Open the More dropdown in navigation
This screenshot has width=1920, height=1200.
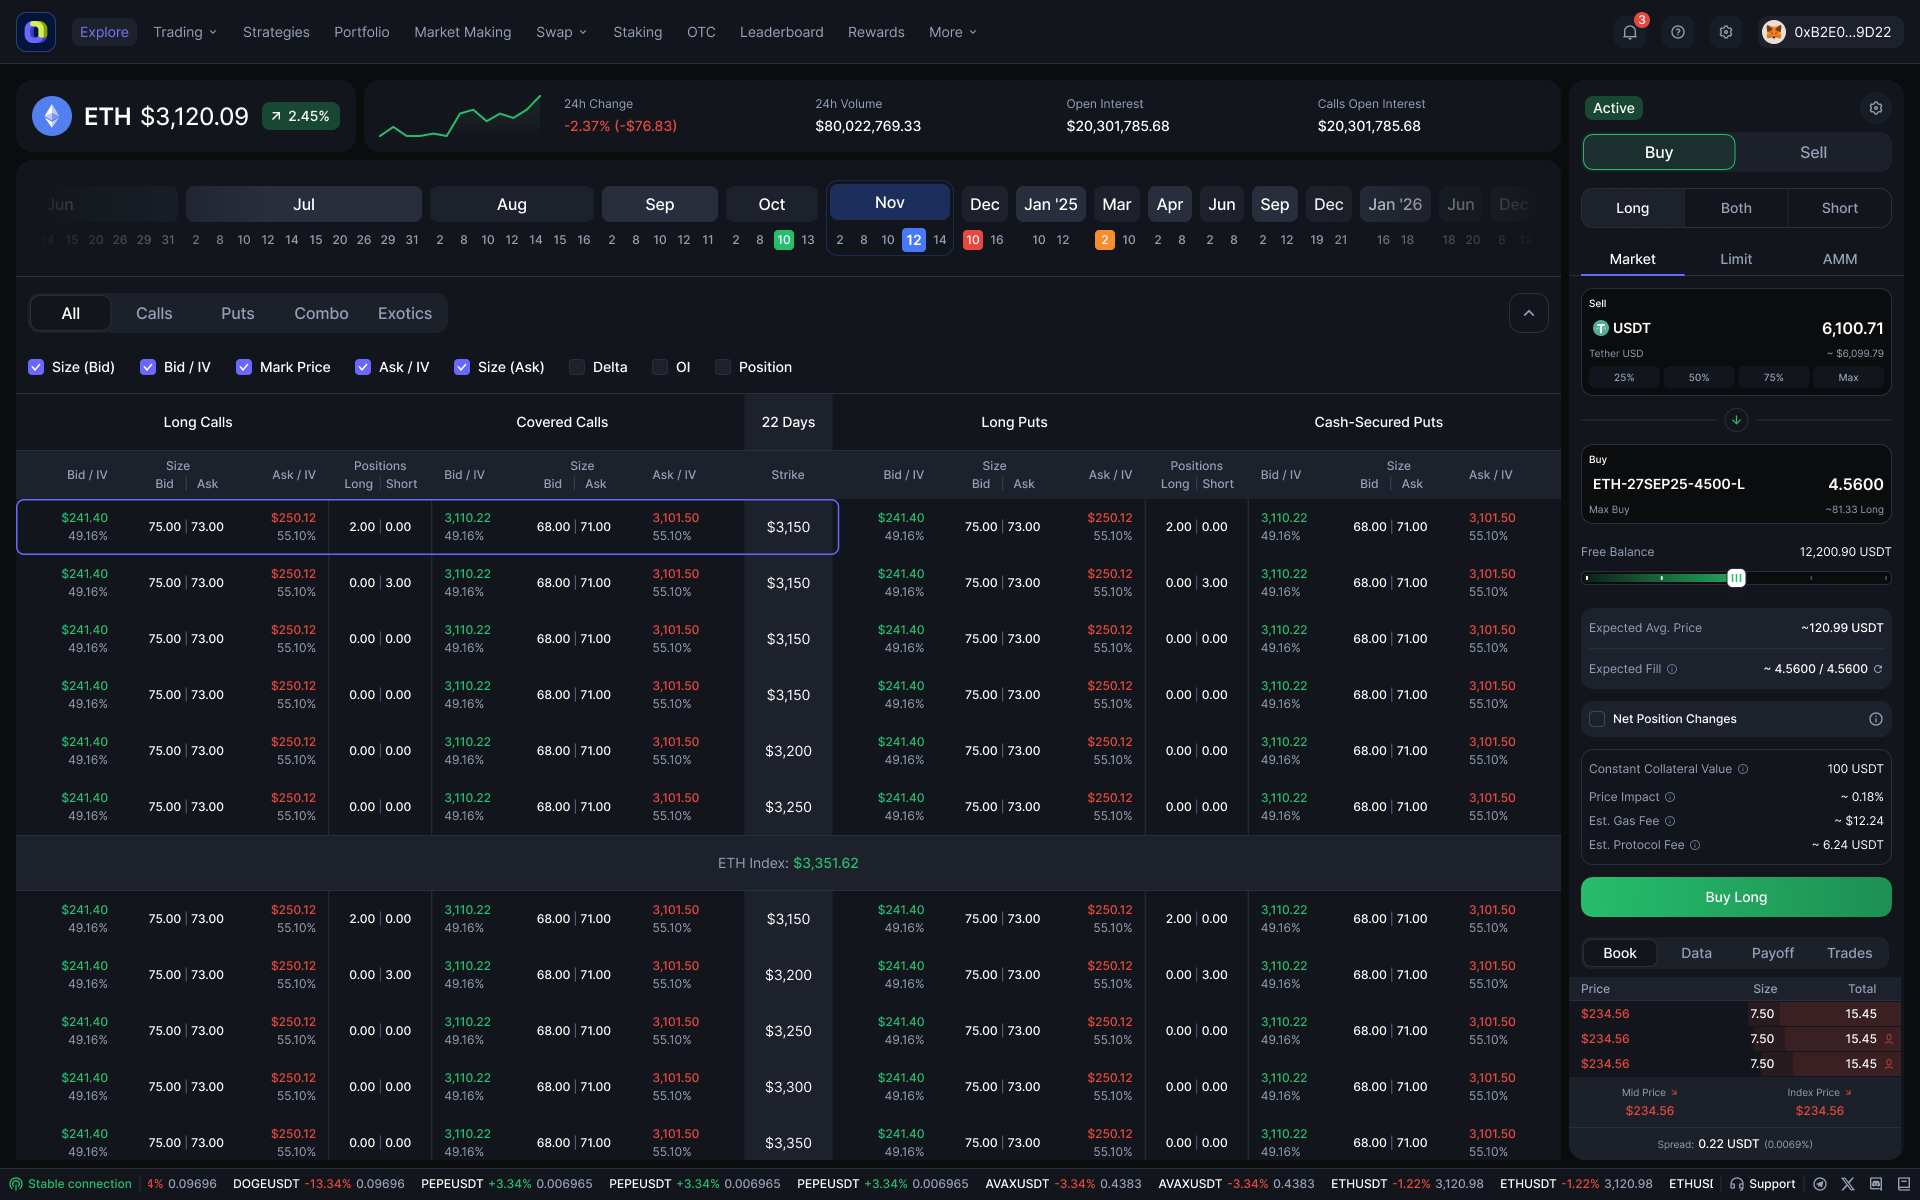click(x=952, y=32)
